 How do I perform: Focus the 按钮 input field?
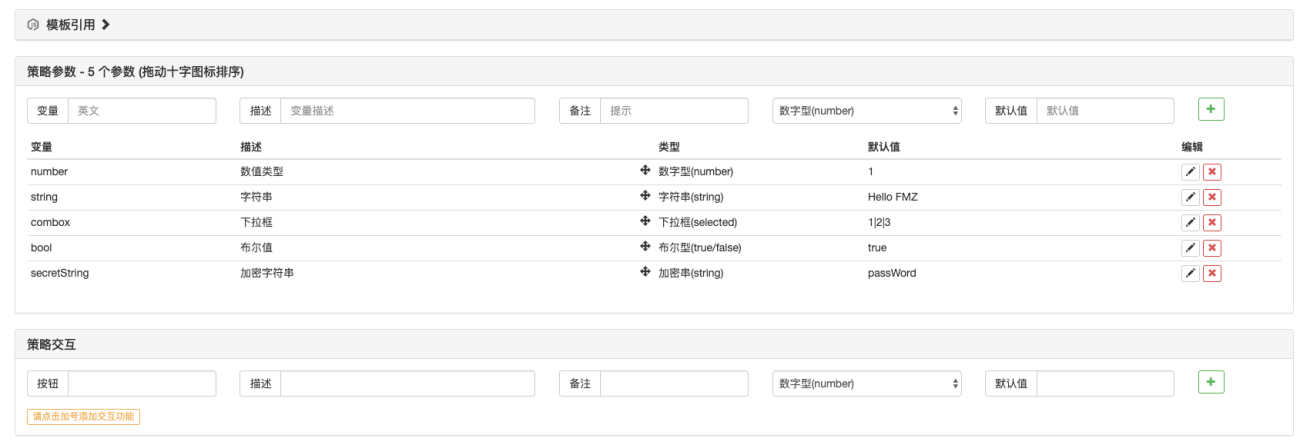pyautogui.click(x=142, y=384)
